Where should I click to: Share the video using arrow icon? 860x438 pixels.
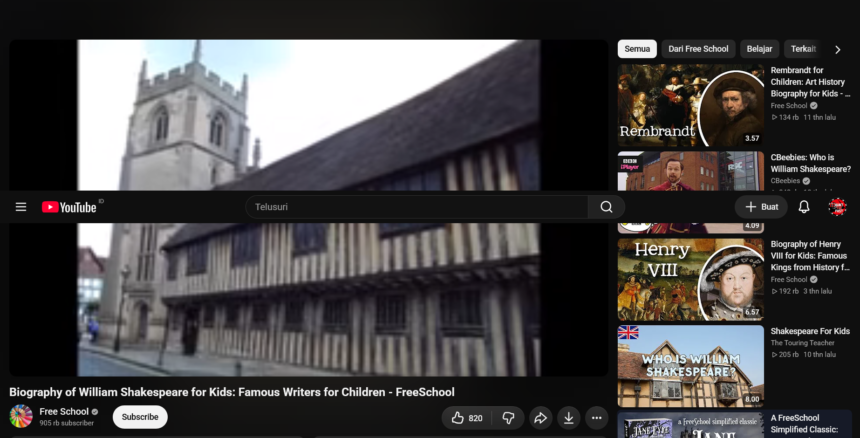tap(540, 418)
